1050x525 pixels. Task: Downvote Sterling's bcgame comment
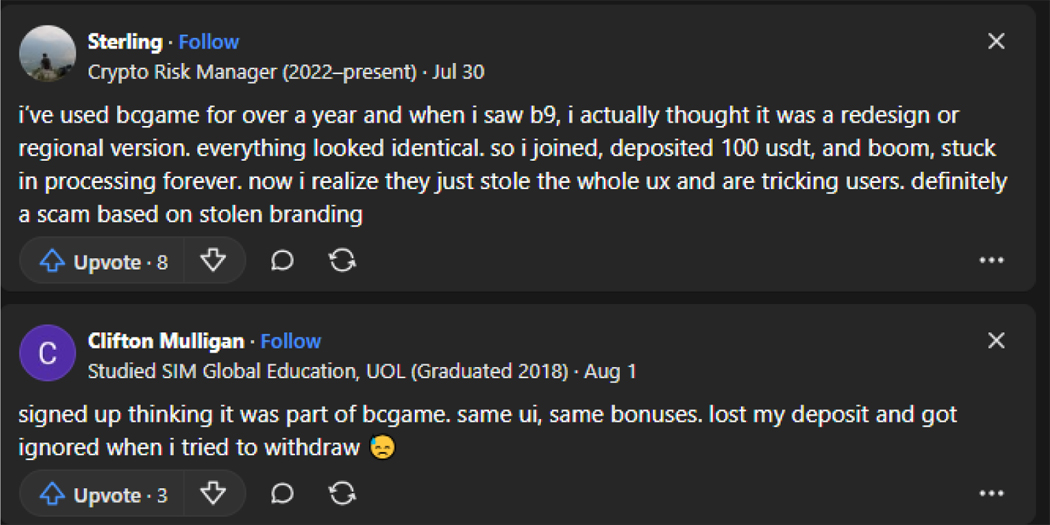[213, 262]
